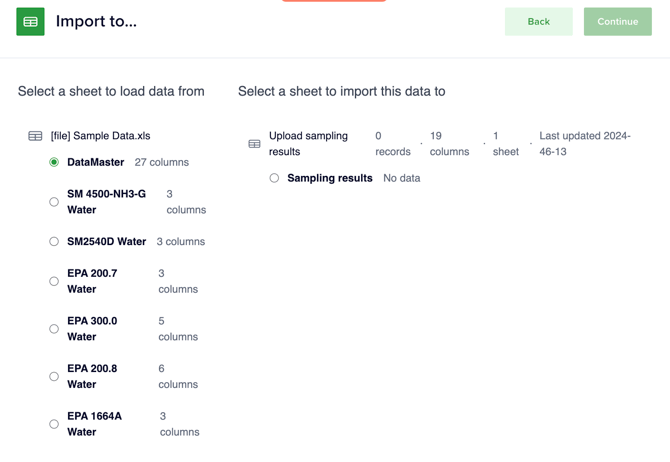Click the EPA 1664A Water sheet label
The image size is (670, 462).
click(x=94, y=424)
